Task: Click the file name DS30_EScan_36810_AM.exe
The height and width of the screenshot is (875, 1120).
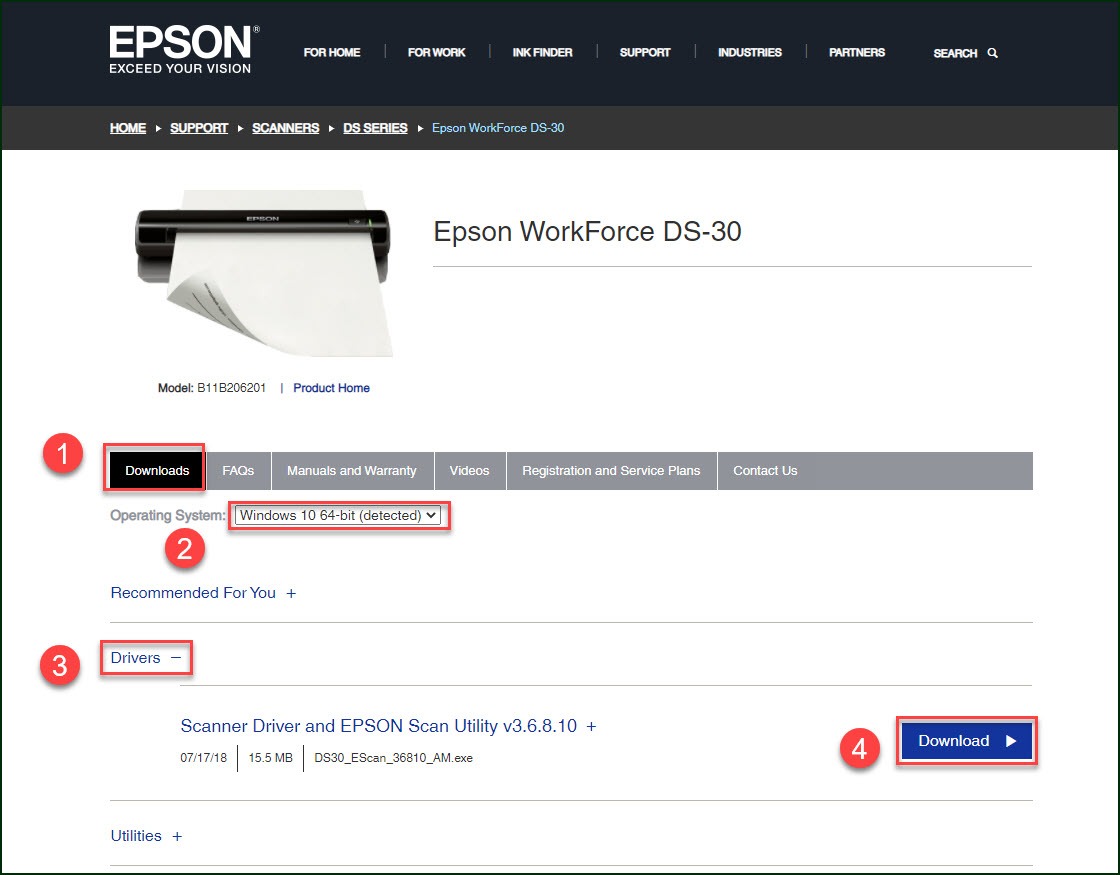Action: coord(394,758)
